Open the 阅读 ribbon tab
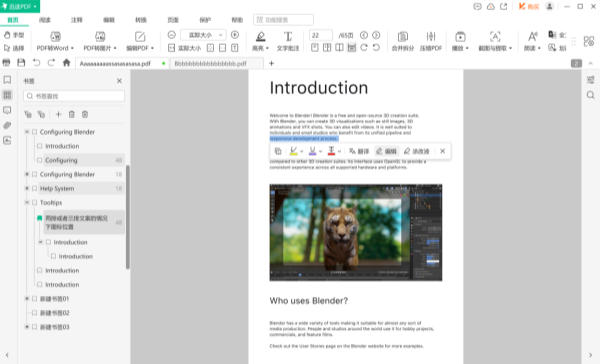600x364 pixels. coord(45,20)
